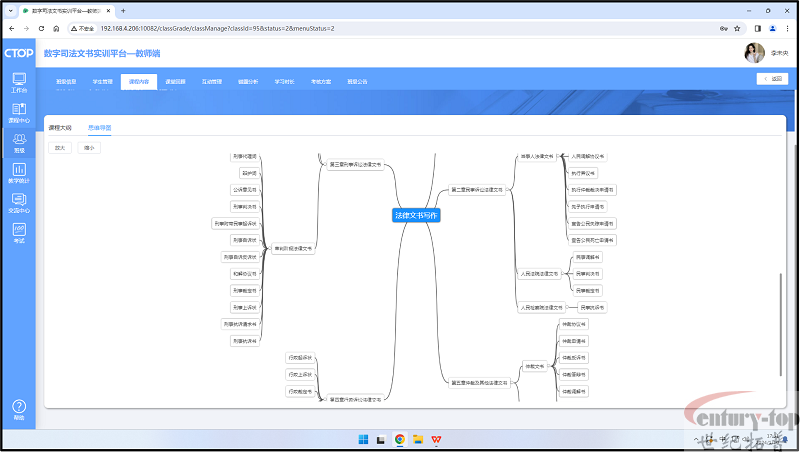Image resolution: width=800 pixels, height=452 pixels.
Task: Click the saved-password key icon
Action: click(723, 29)
